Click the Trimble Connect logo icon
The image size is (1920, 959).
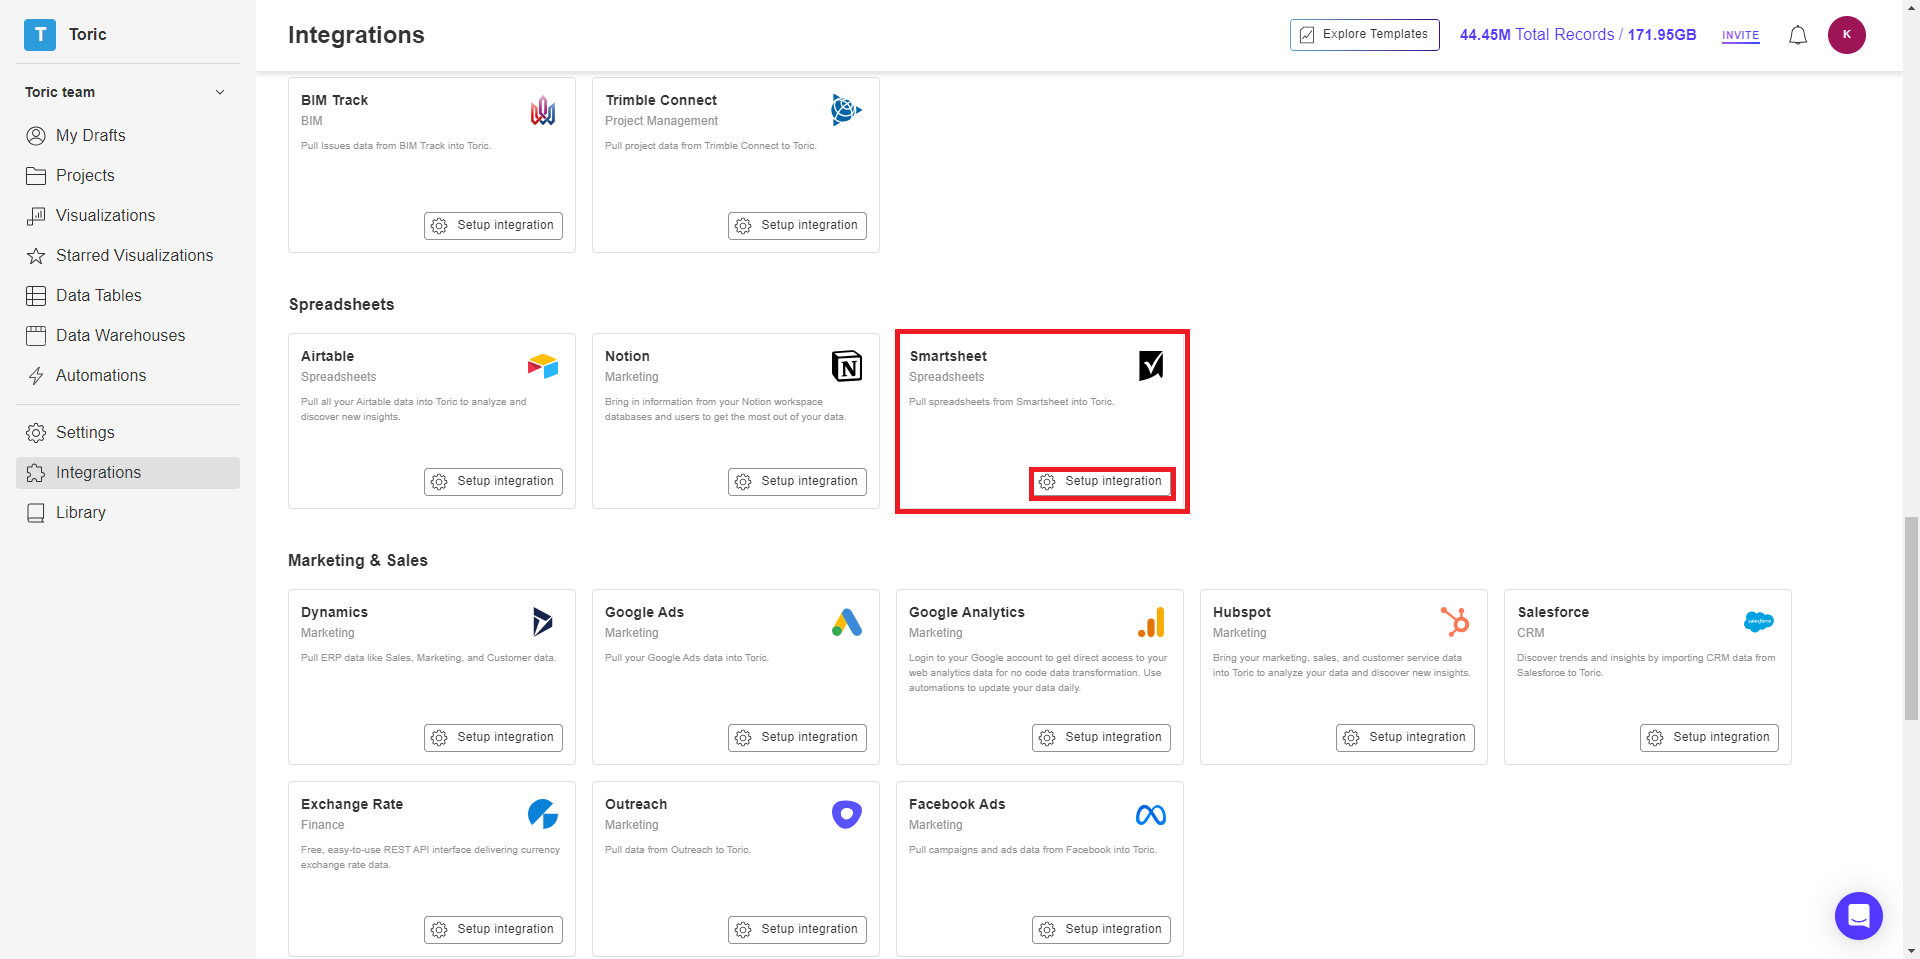click(846, 110)
